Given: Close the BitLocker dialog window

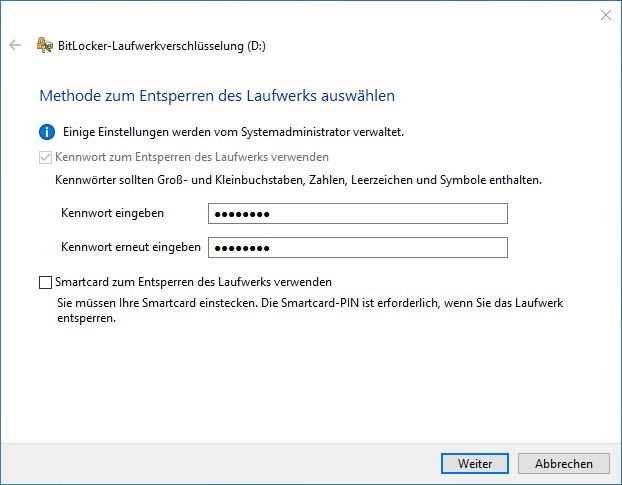Looking at the screenshot, I should click(x=605, y=15).
